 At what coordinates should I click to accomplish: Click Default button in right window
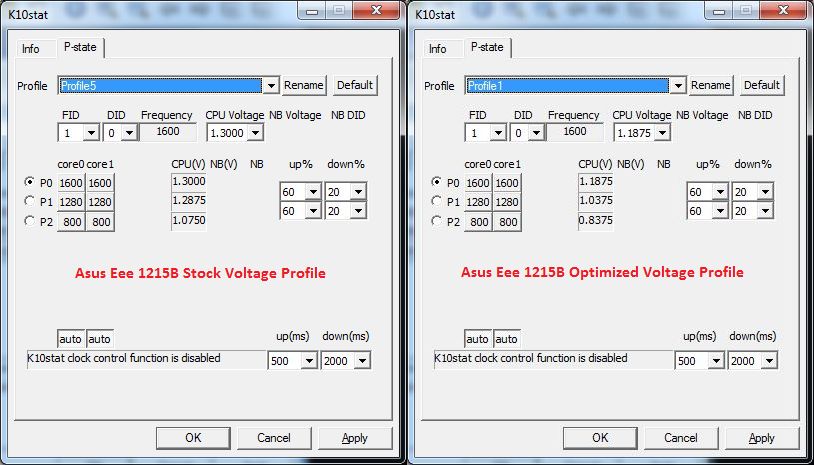(x=762, y=85)
